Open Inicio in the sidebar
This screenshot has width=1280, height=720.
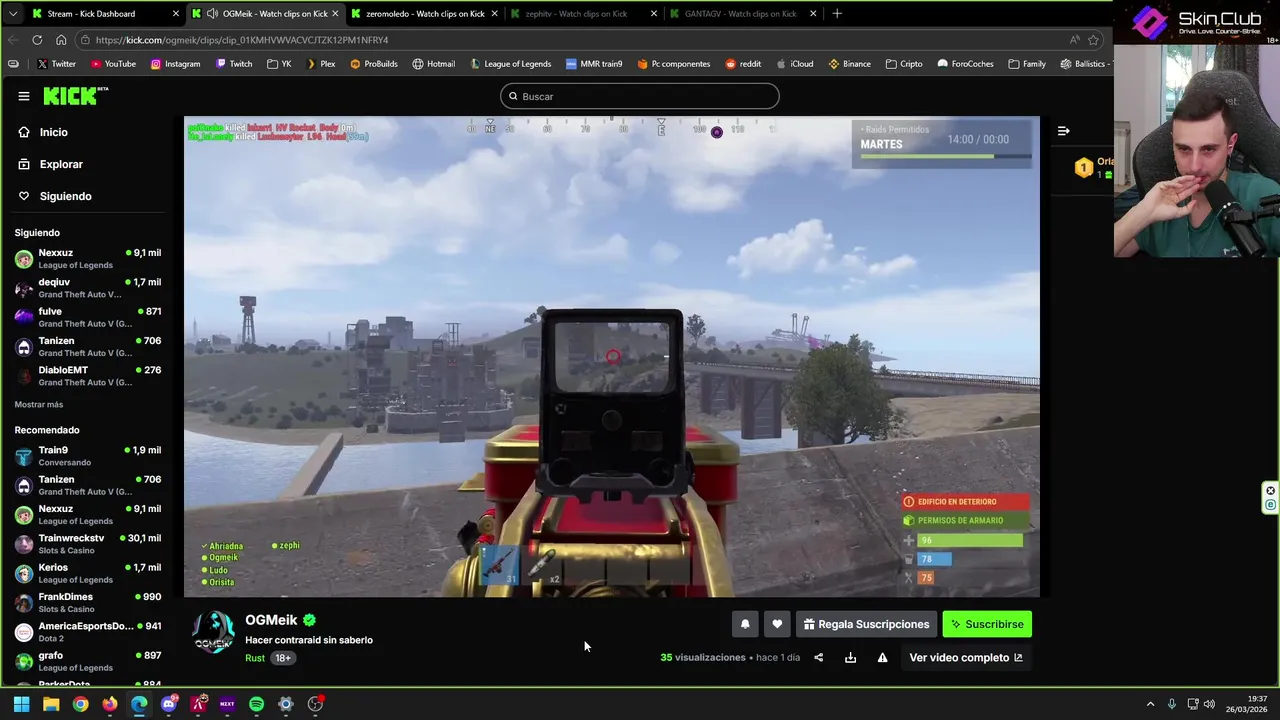point(53,132)
